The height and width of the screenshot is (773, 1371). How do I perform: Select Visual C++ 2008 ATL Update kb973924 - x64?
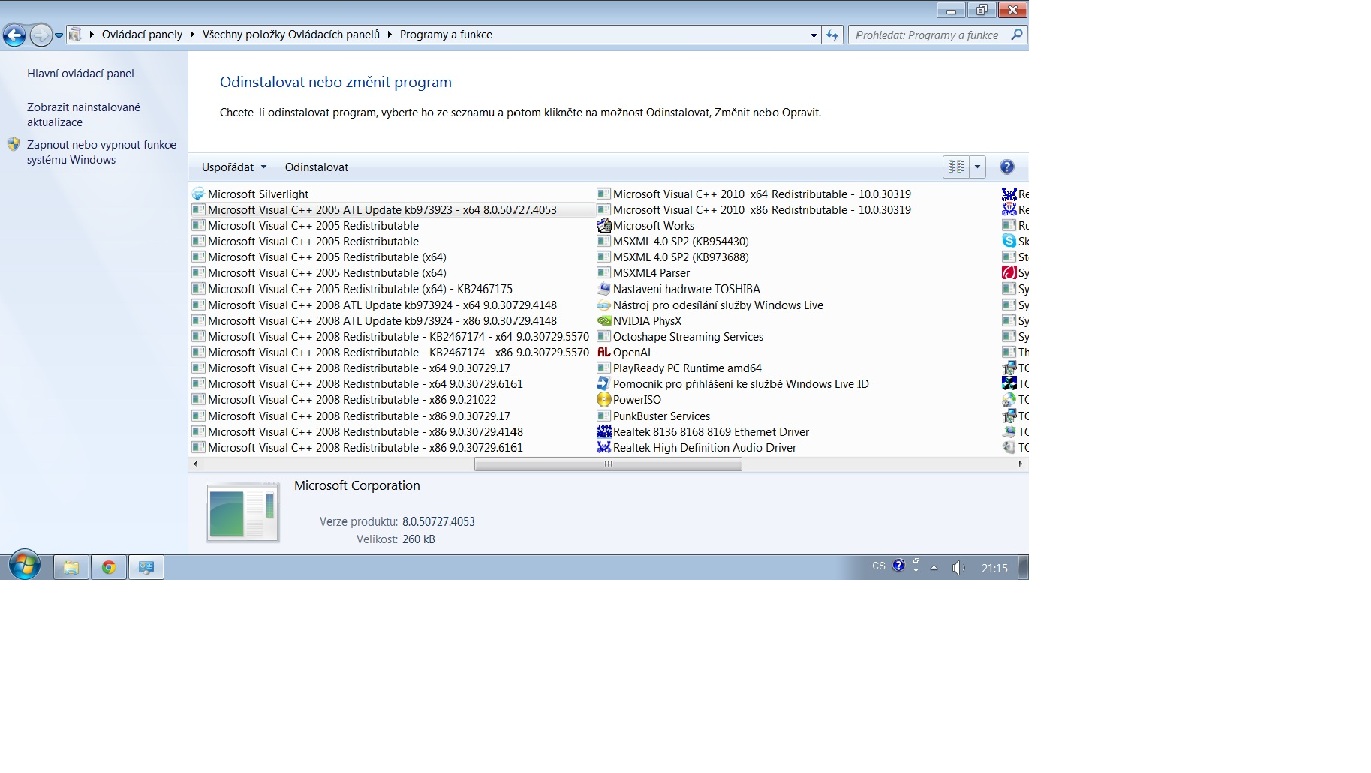[x=374, y=305]
